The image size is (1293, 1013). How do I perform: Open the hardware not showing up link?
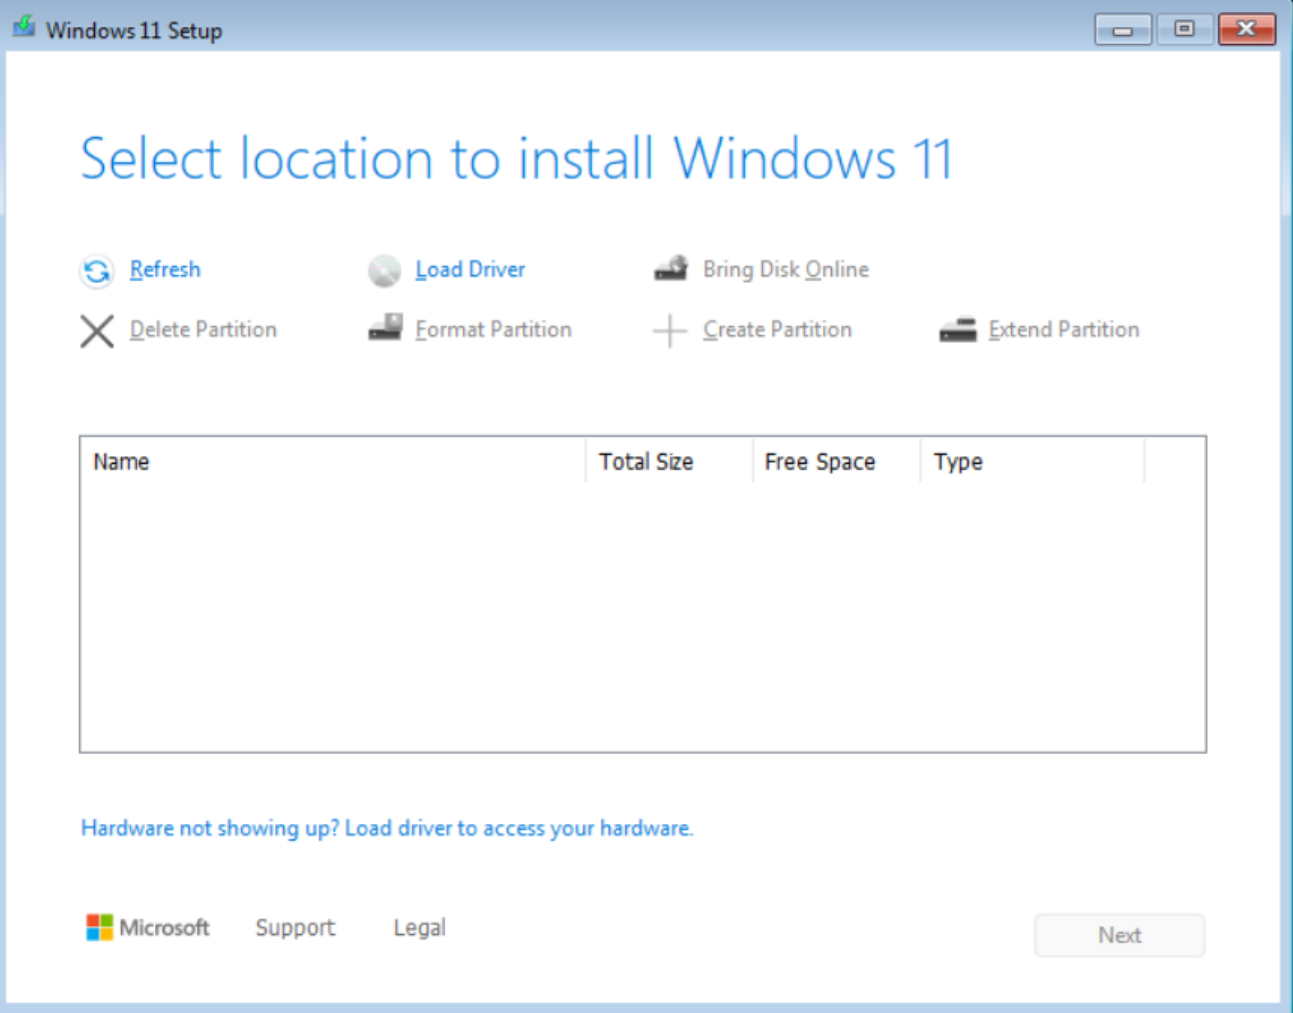coord(387,828)
